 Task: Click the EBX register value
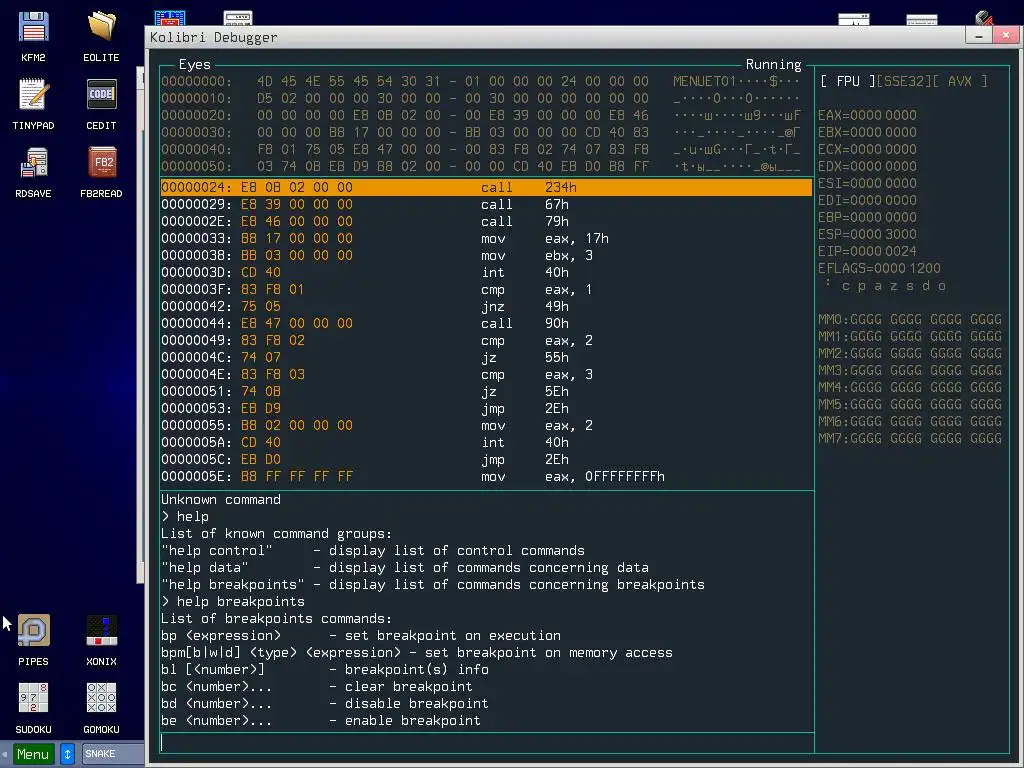click(x=867, y=132)
